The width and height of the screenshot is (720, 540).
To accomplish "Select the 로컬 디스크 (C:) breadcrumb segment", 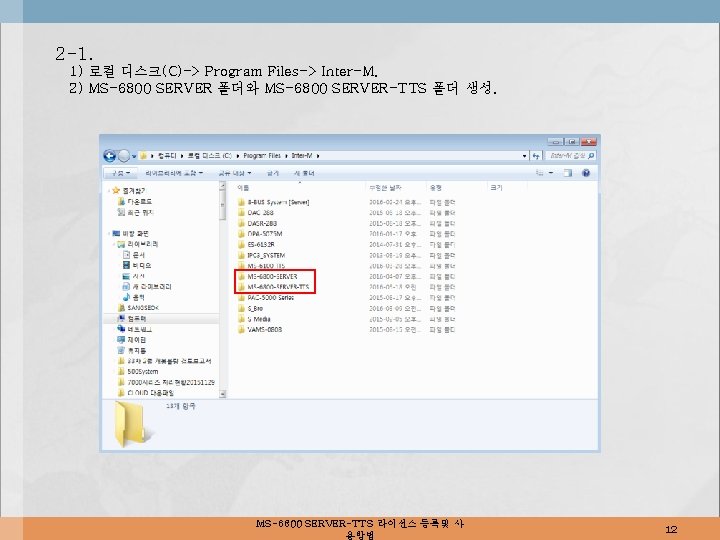I will click(x=209, y=156).
